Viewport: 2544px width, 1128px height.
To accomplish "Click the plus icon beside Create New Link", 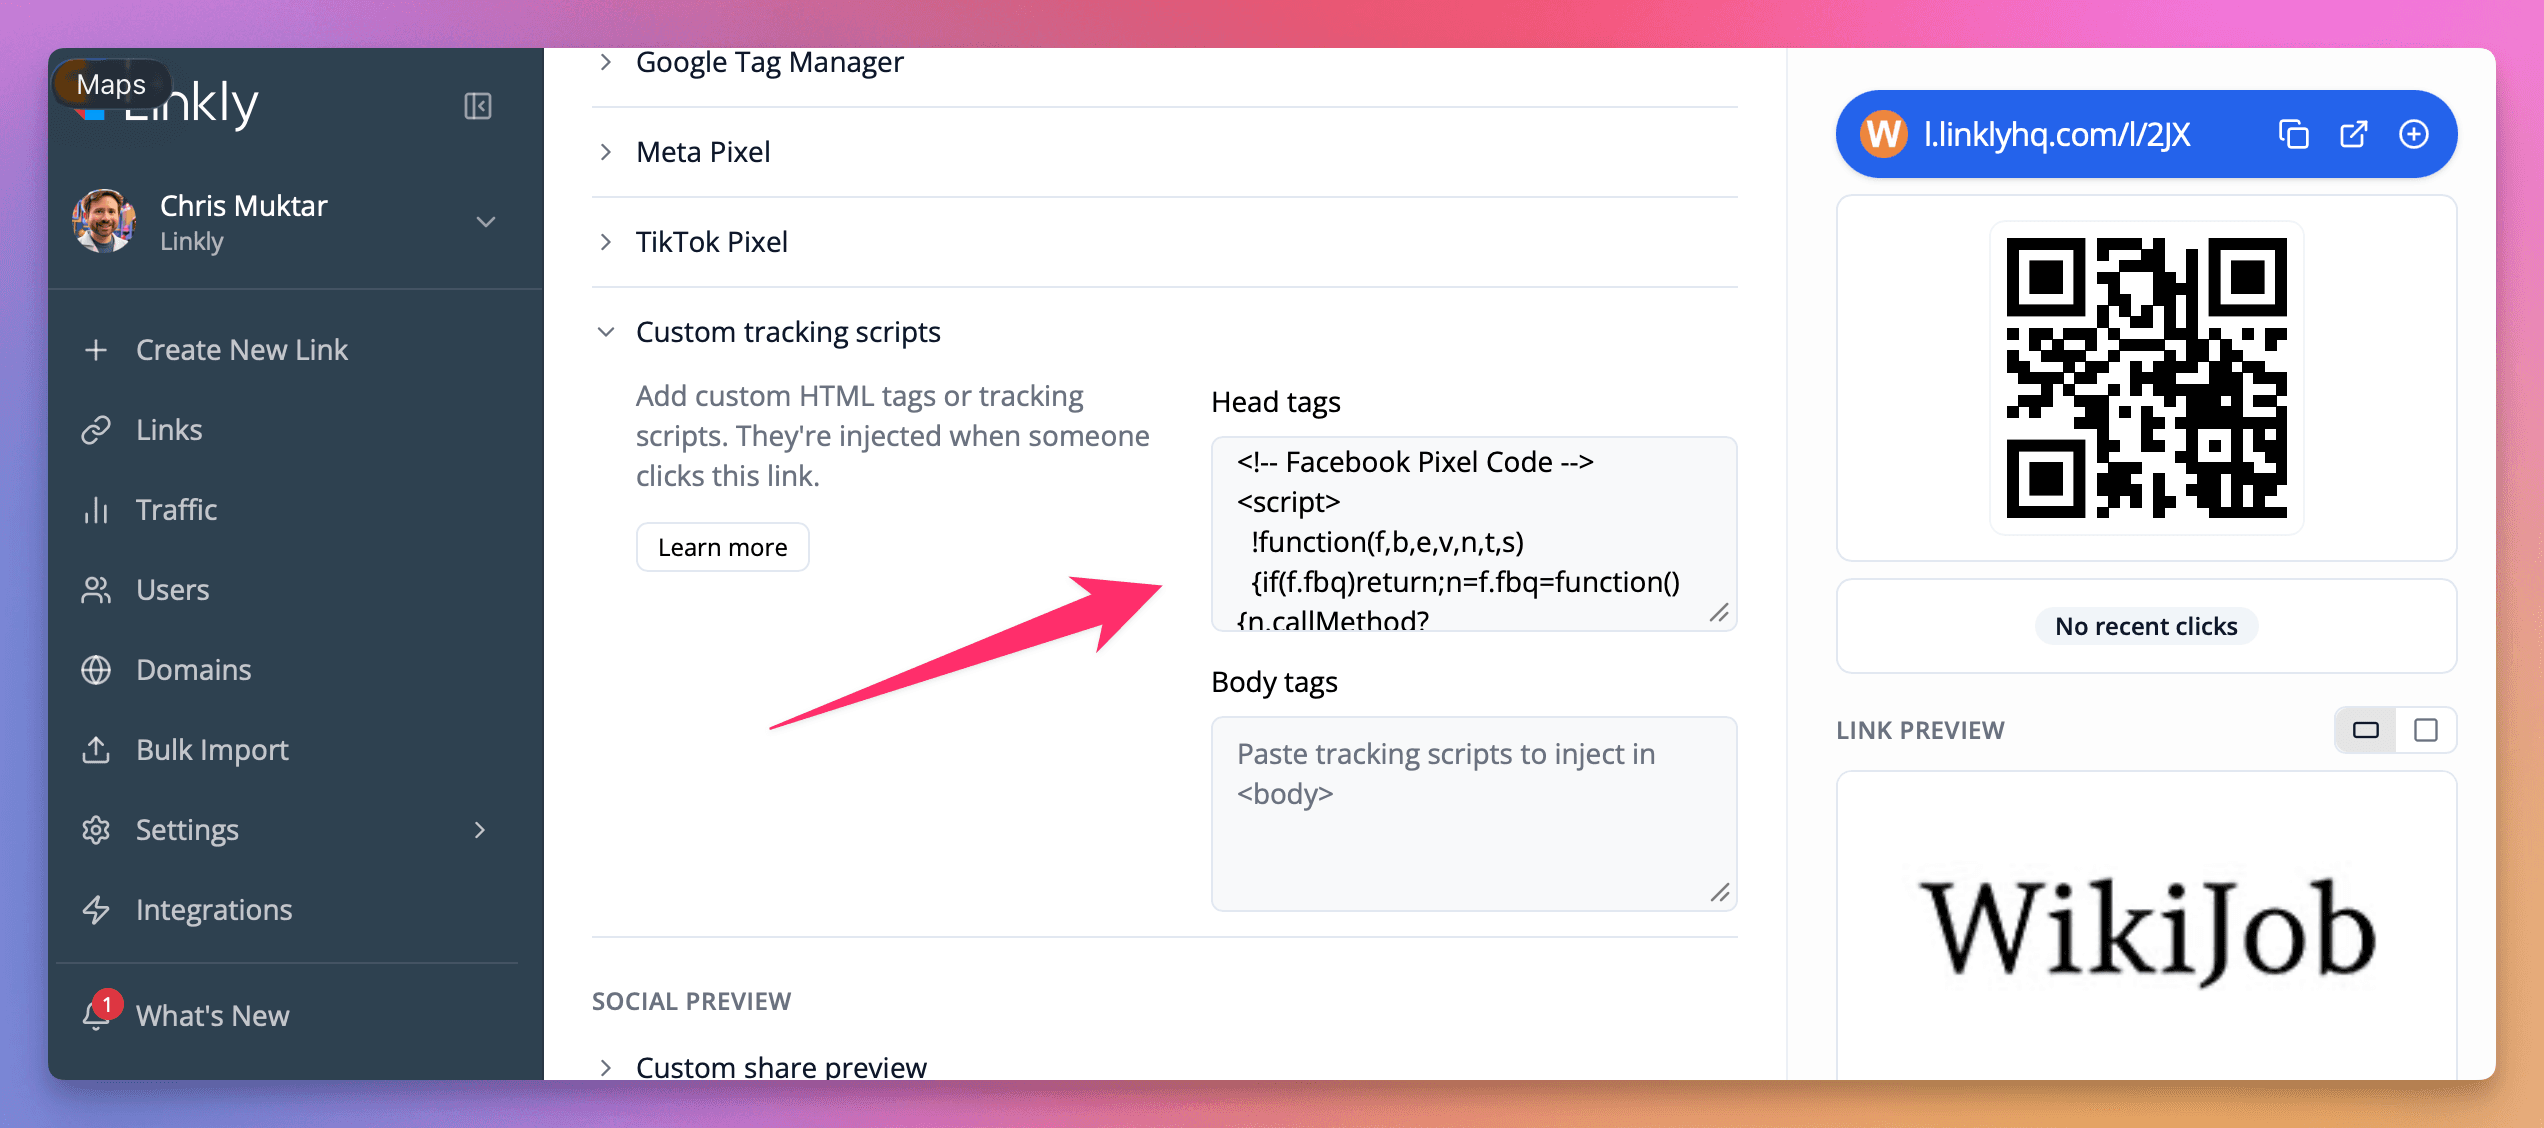I will (96, 350).
